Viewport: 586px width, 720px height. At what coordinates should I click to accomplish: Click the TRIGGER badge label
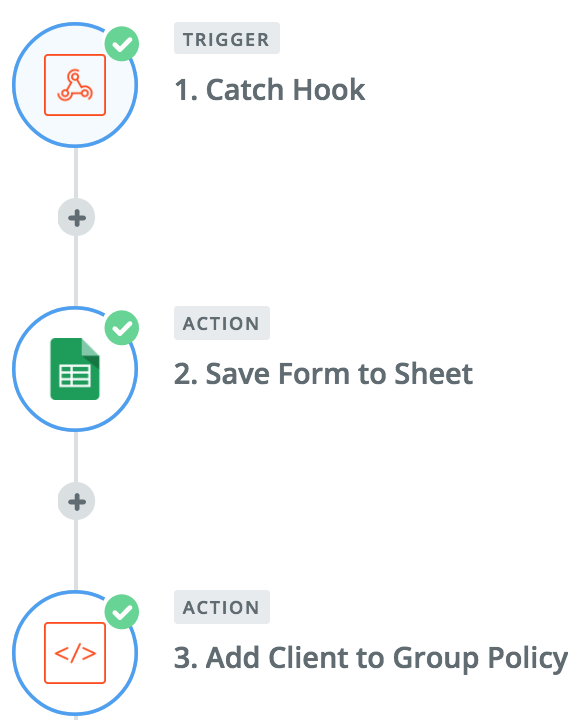[227, 39]
